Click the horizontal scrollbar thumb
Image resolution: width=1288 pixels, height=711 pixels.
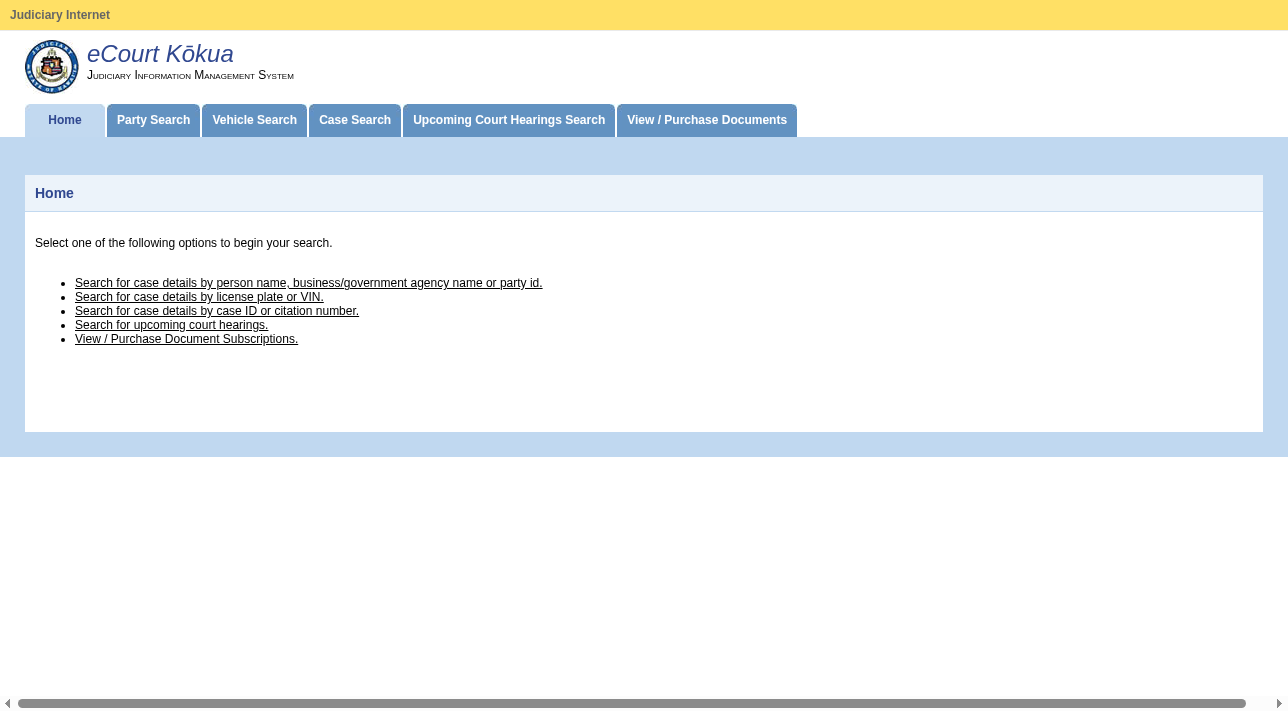point(632,703)
